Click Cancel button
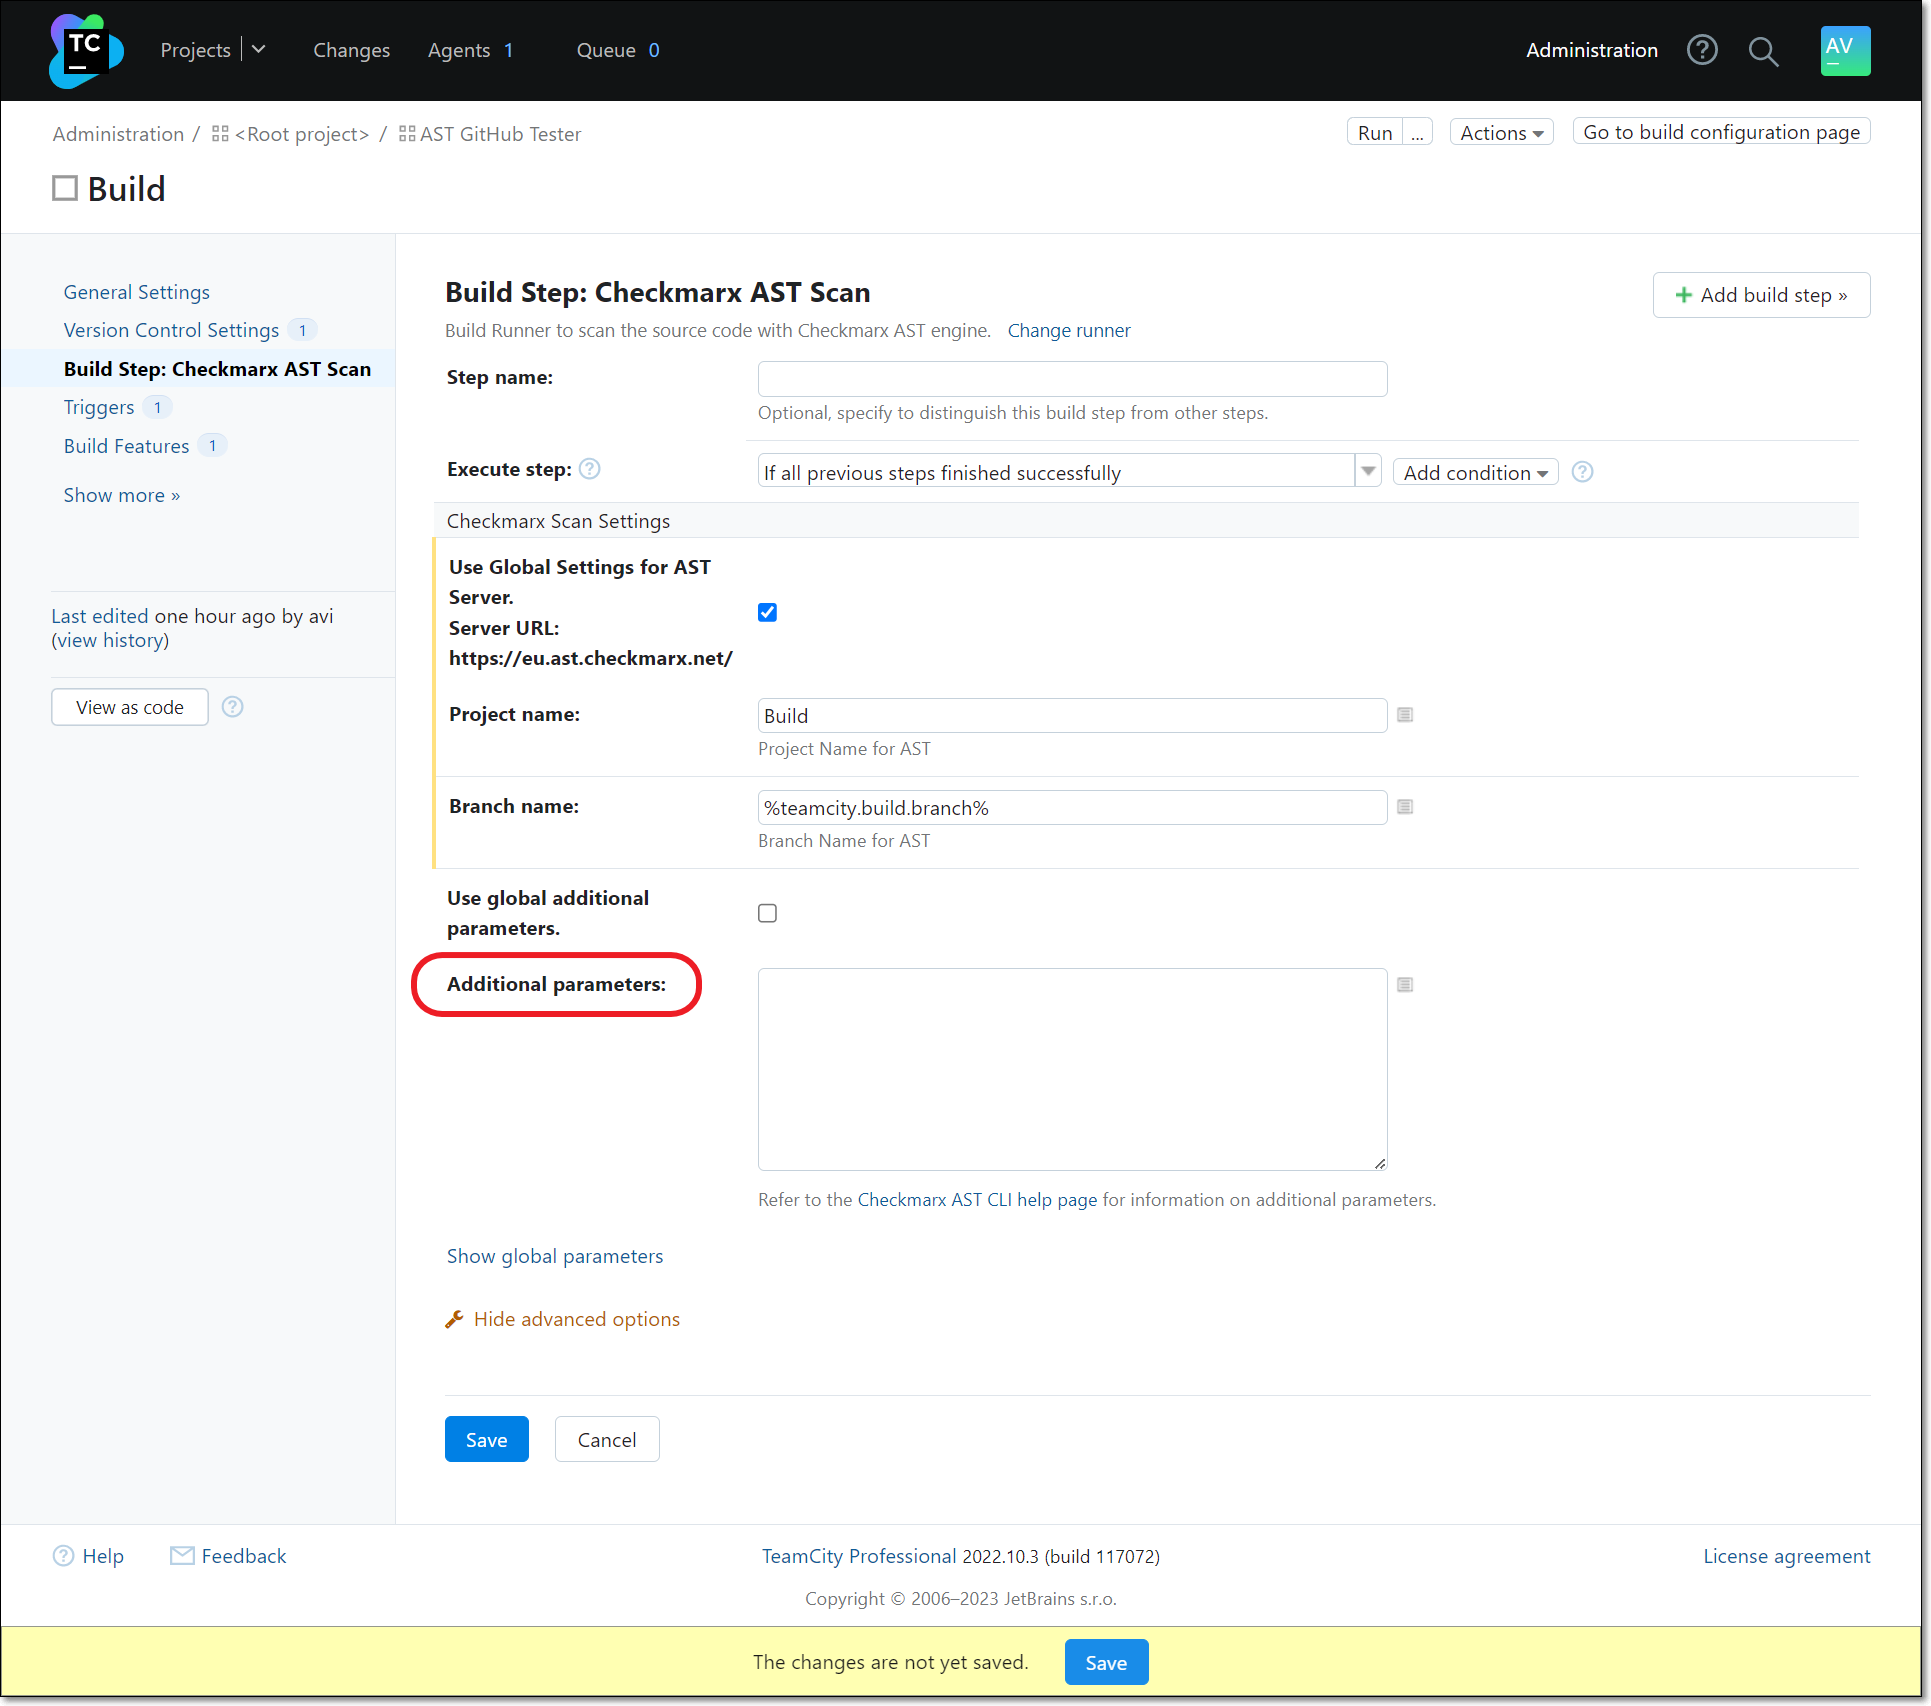Viewport: 1931px width, 1706px height. pos(607,1440)
